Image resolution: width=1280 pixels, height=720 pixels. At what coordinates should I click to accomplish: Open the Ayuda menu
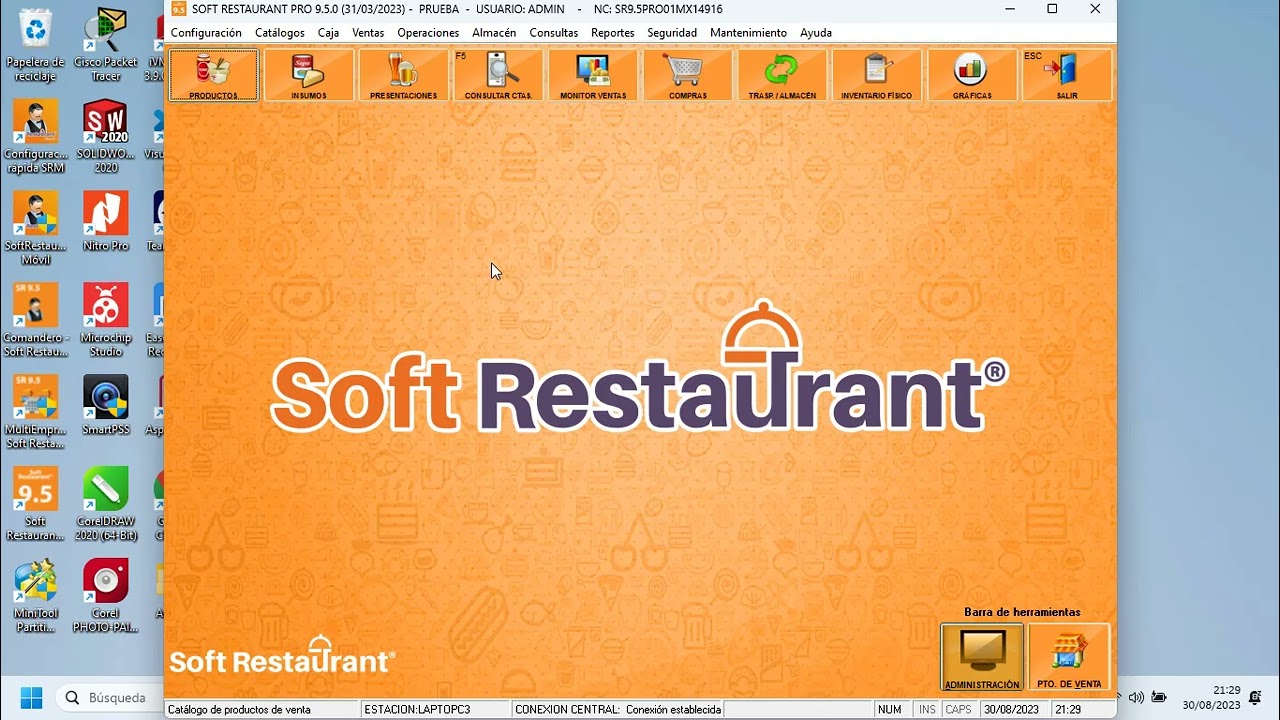pyautogui.click(x=816, y=33)
